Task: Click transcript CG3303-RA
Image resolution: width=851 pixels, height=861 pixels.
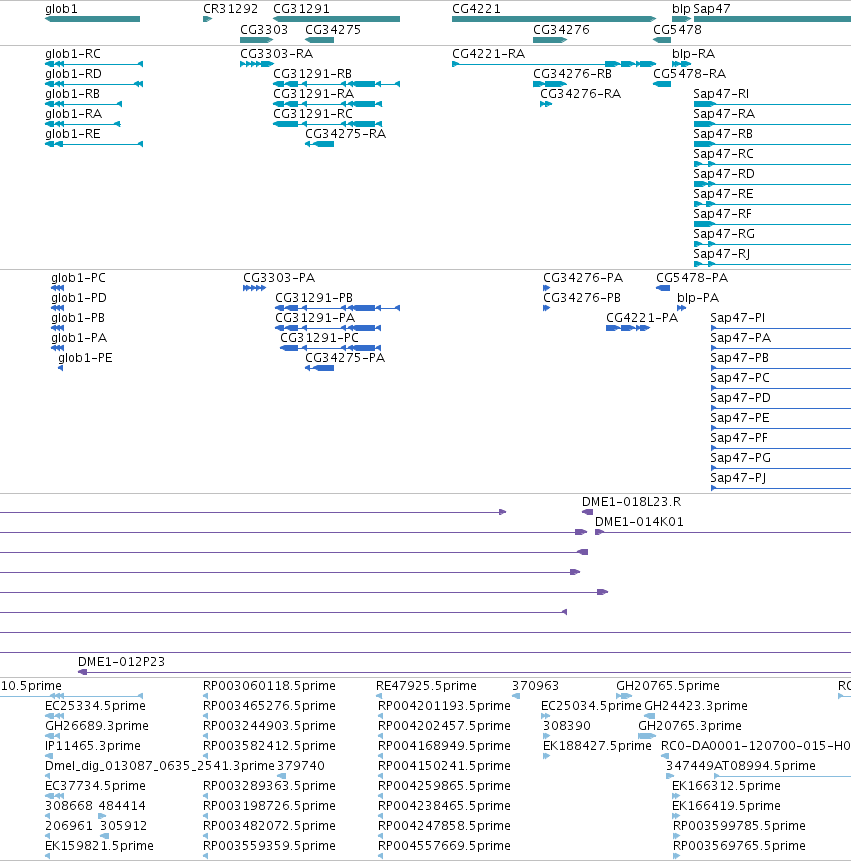Action: coord(277,54)
